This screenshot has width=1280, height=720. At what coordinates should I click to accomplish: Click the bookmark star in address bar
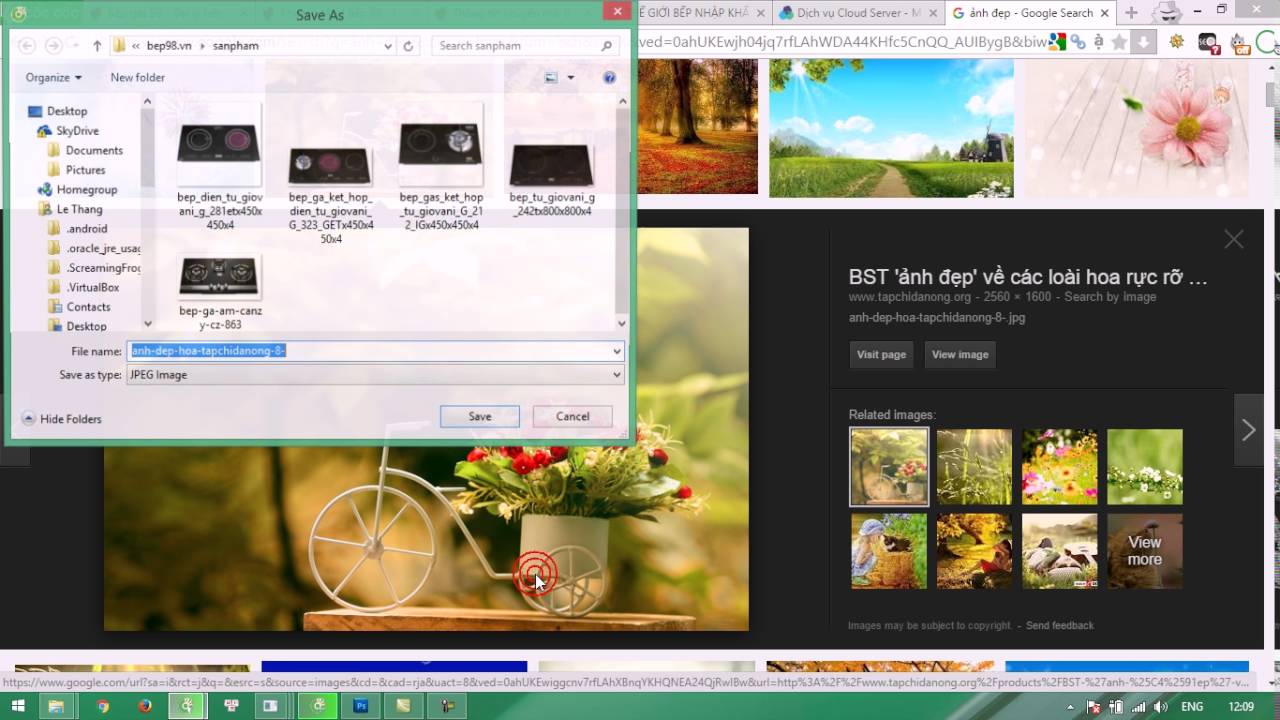1119,42
